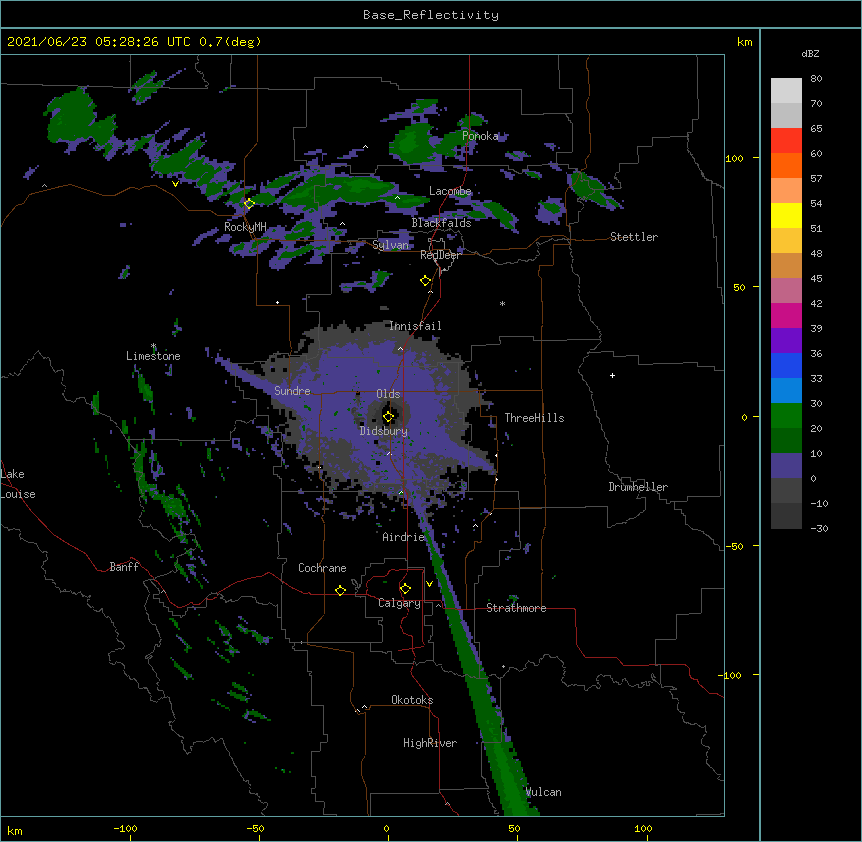Click the yellow diamond marker below Cochrane
862x842 pixels.
pyautogui.click(x=340, y=590)
